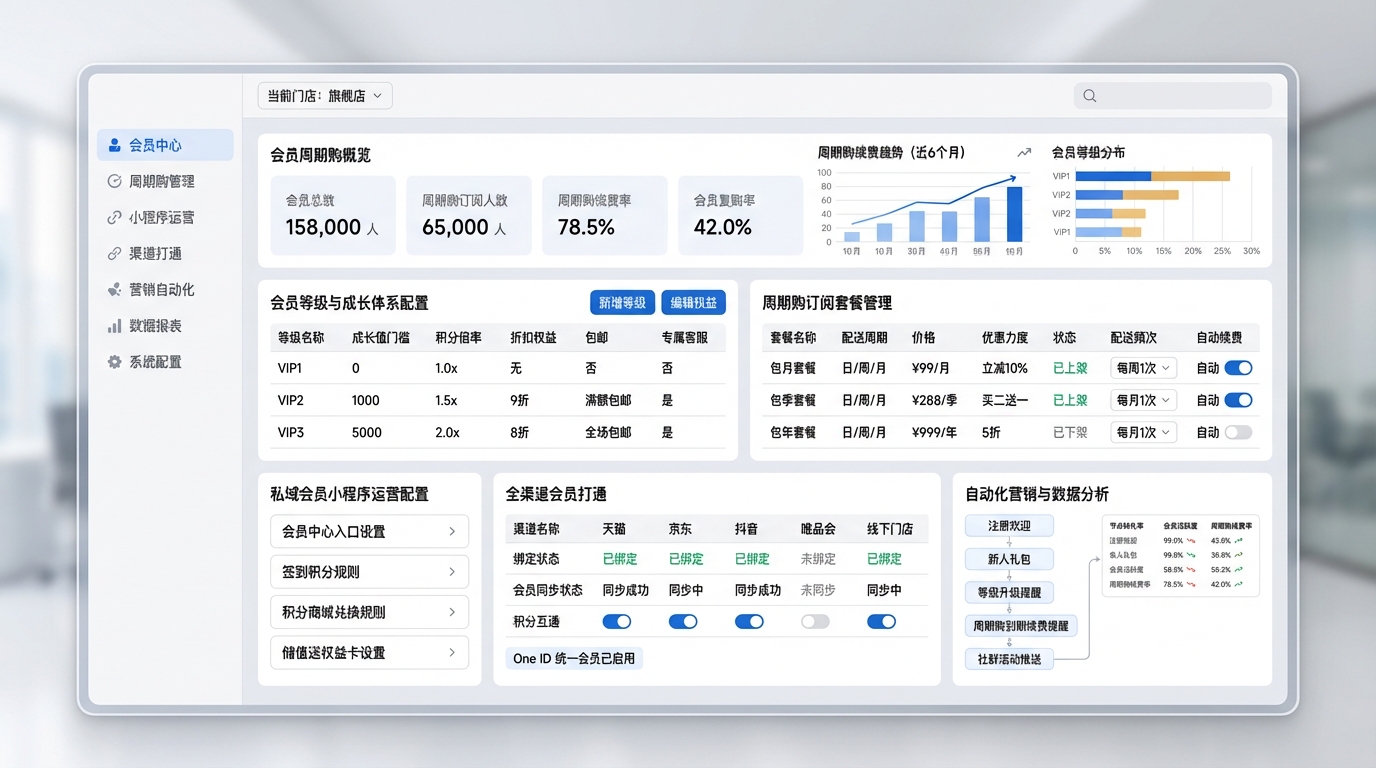This screenshot has height=768, width=1376.
Task: Open the 储值送权益卡设置 row
Action: click(369, 653)
